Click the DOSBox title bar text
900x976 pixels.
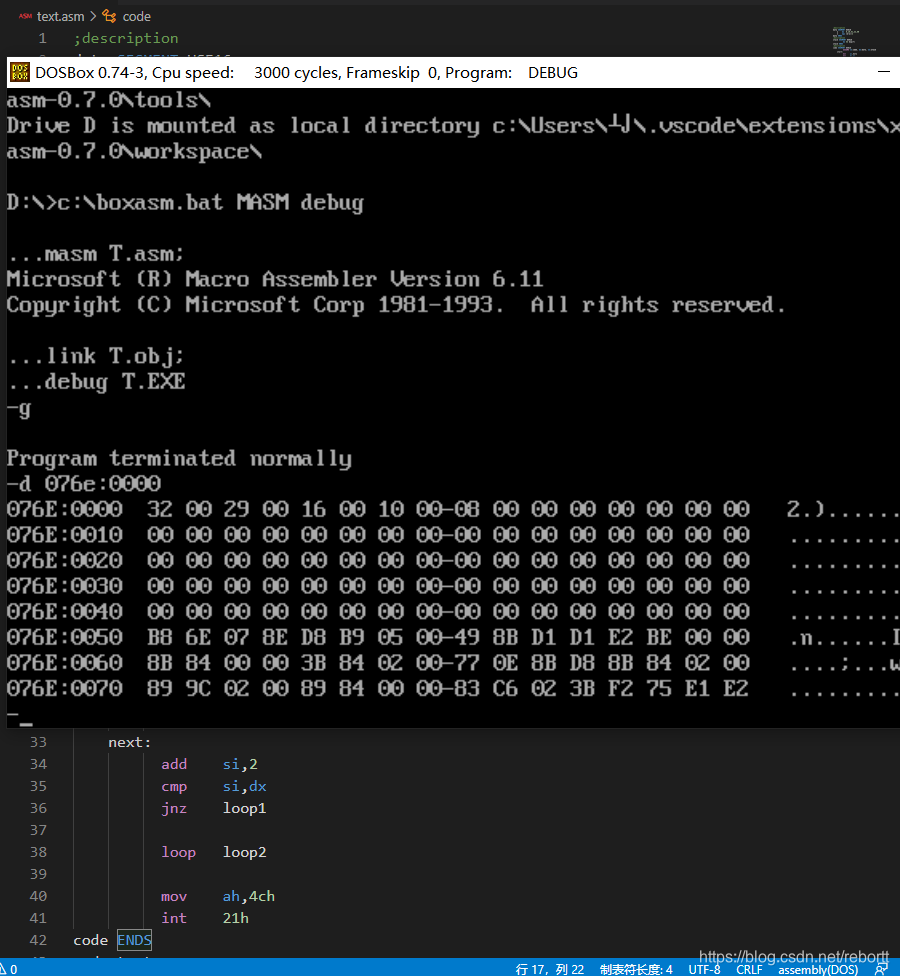(x=306, y=73)
